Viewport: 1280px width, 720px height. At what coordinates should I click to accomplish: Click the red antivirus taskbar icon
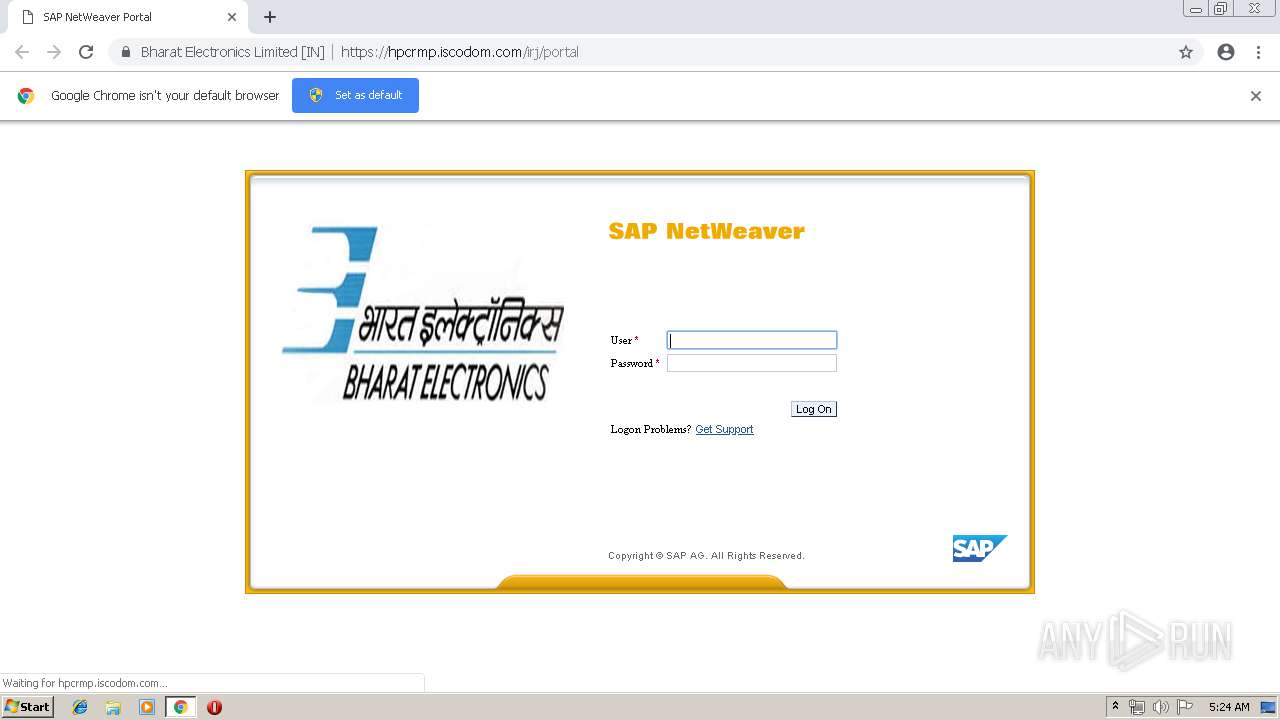214,707
